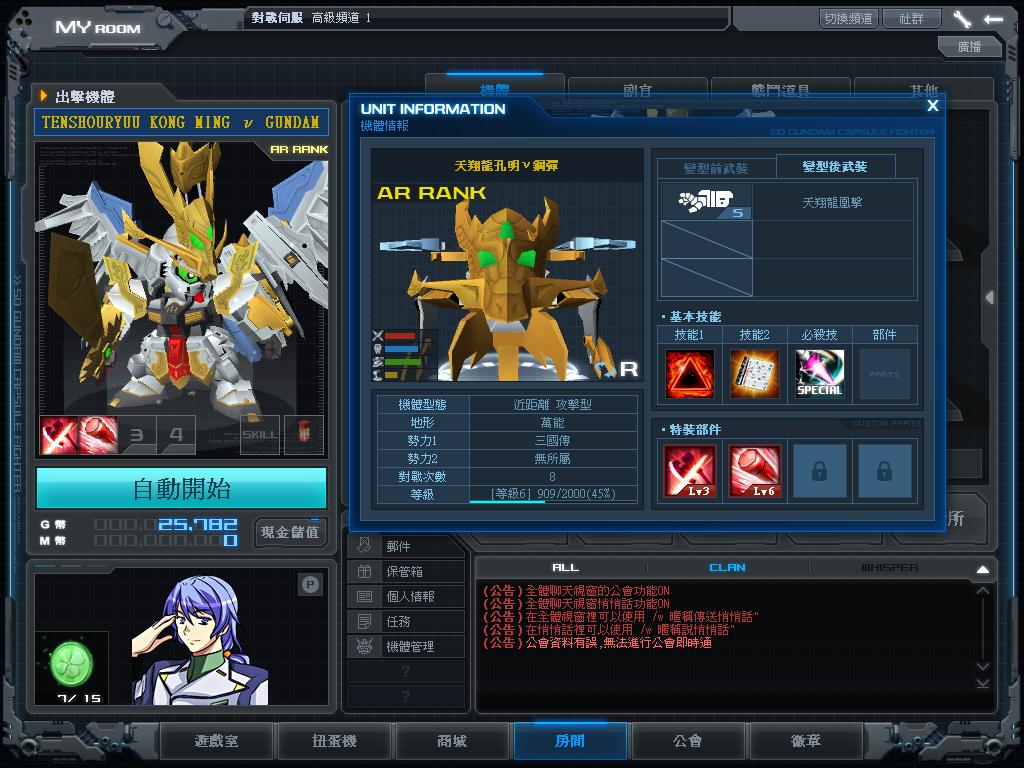Select the last locked custom part slot
Screen dimensions: 1024x768
[x=884, y=471]
